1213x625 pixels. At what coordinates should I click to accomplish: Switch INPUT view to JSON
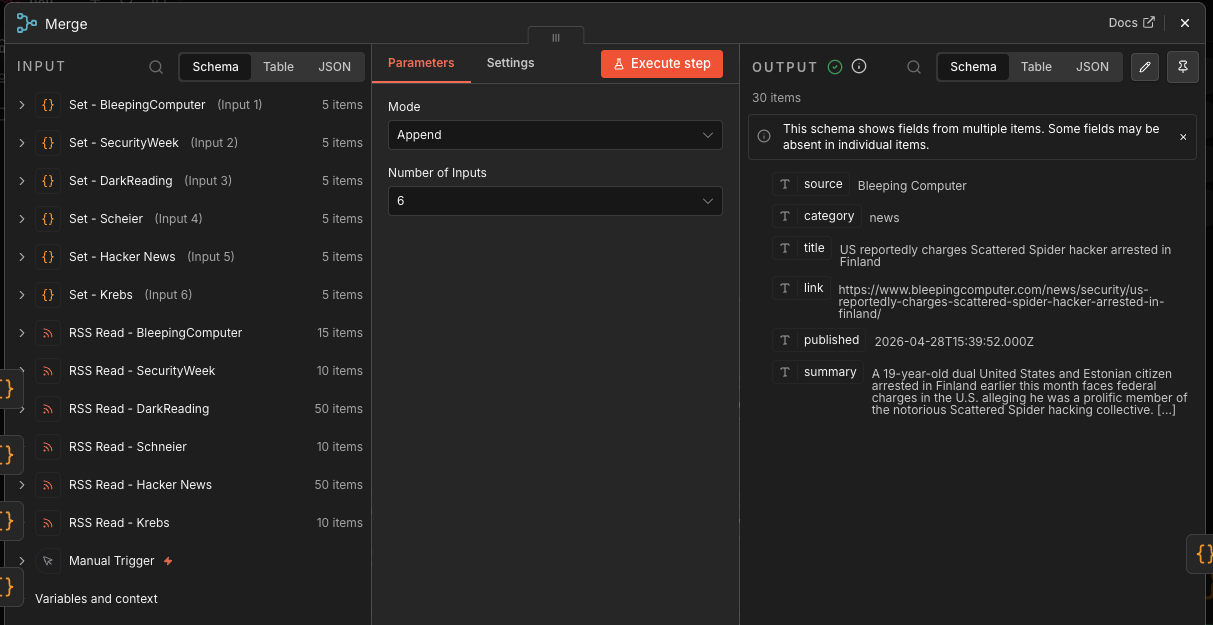point(335,67)
